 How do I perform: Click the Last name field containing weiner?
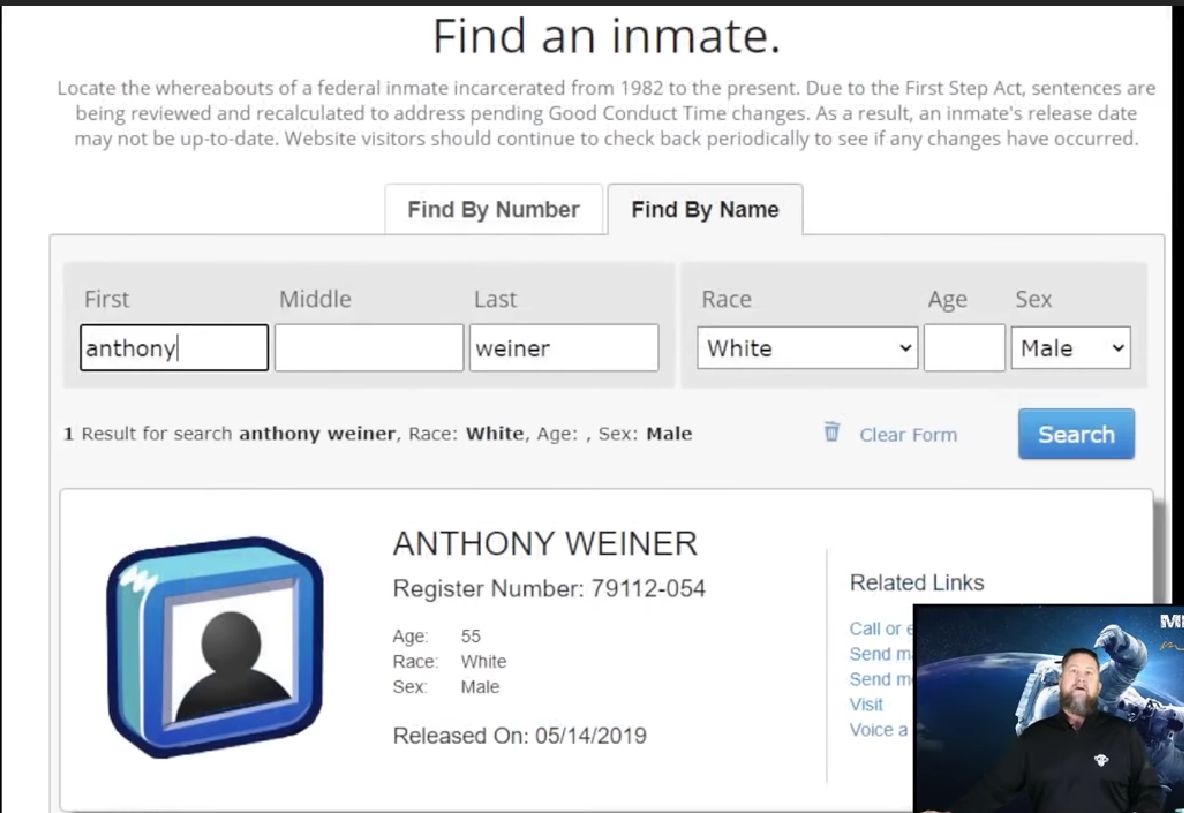pyautogui.click(x=564, y=347)
